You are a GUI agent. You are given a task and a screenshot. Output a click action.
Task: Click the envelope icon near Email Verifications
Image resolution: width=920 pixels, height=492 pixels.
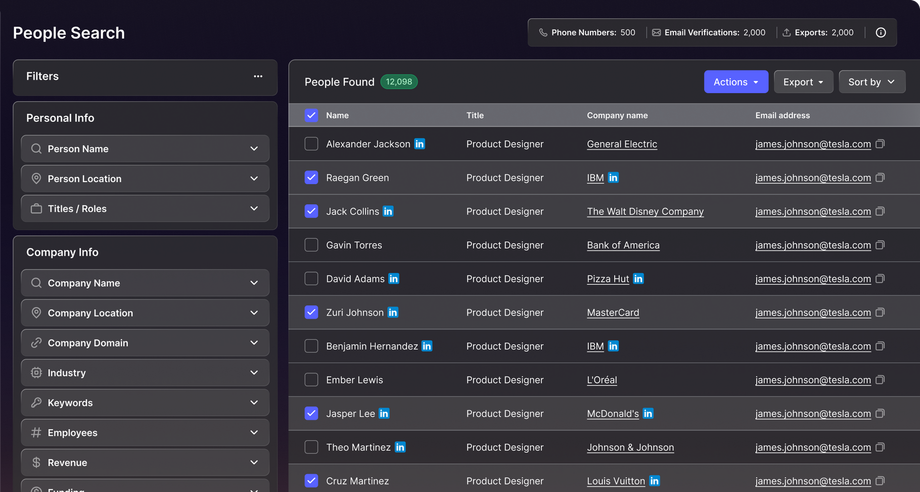pos(656,33)
